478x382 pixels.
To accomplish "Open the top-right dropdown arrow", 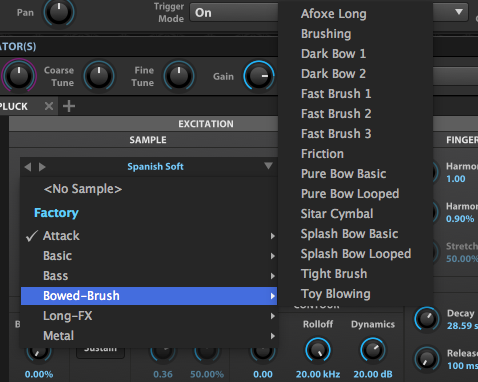I will [459, 12].
